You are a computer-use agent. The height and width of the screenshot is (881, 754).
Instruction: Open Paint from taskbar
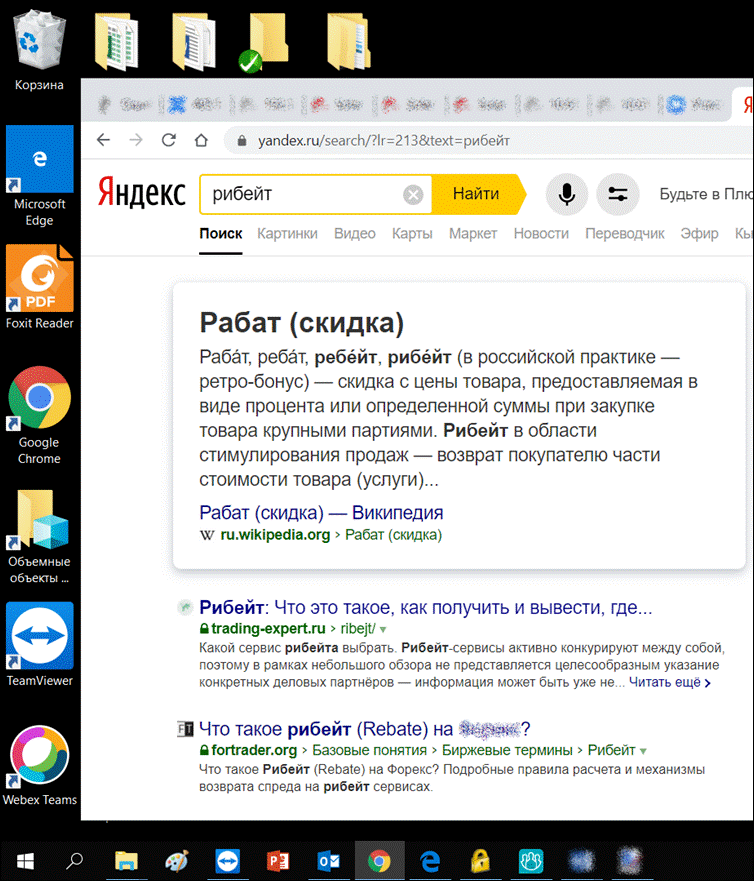point(177,861)
